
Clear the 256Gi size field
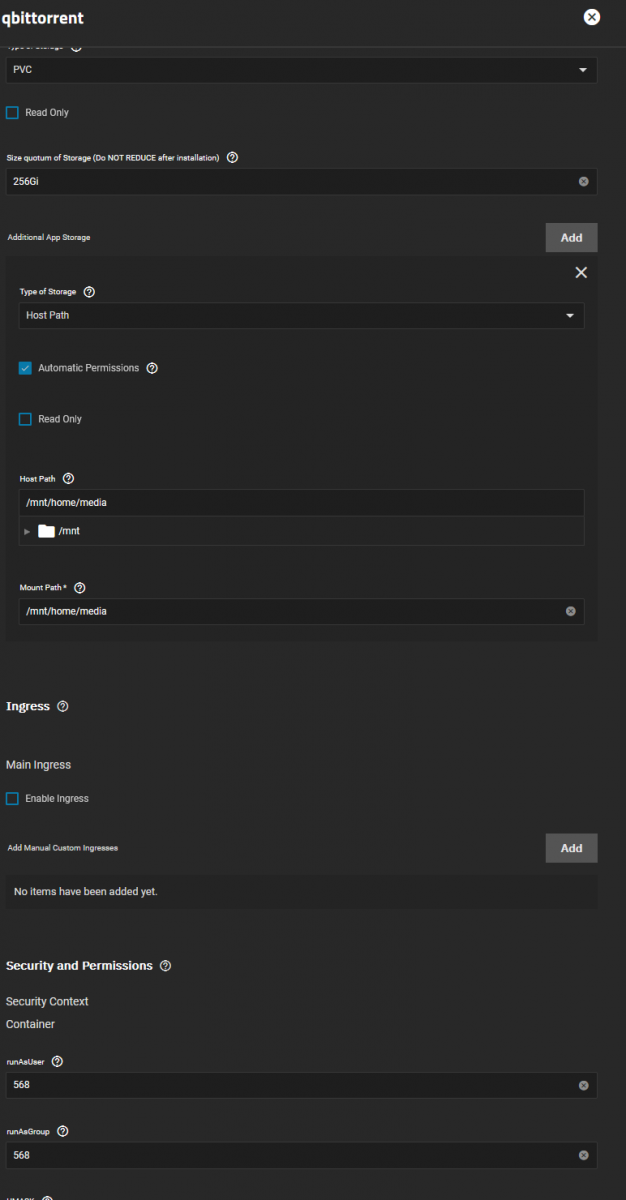pyautogui.click(x=584, y=182)
